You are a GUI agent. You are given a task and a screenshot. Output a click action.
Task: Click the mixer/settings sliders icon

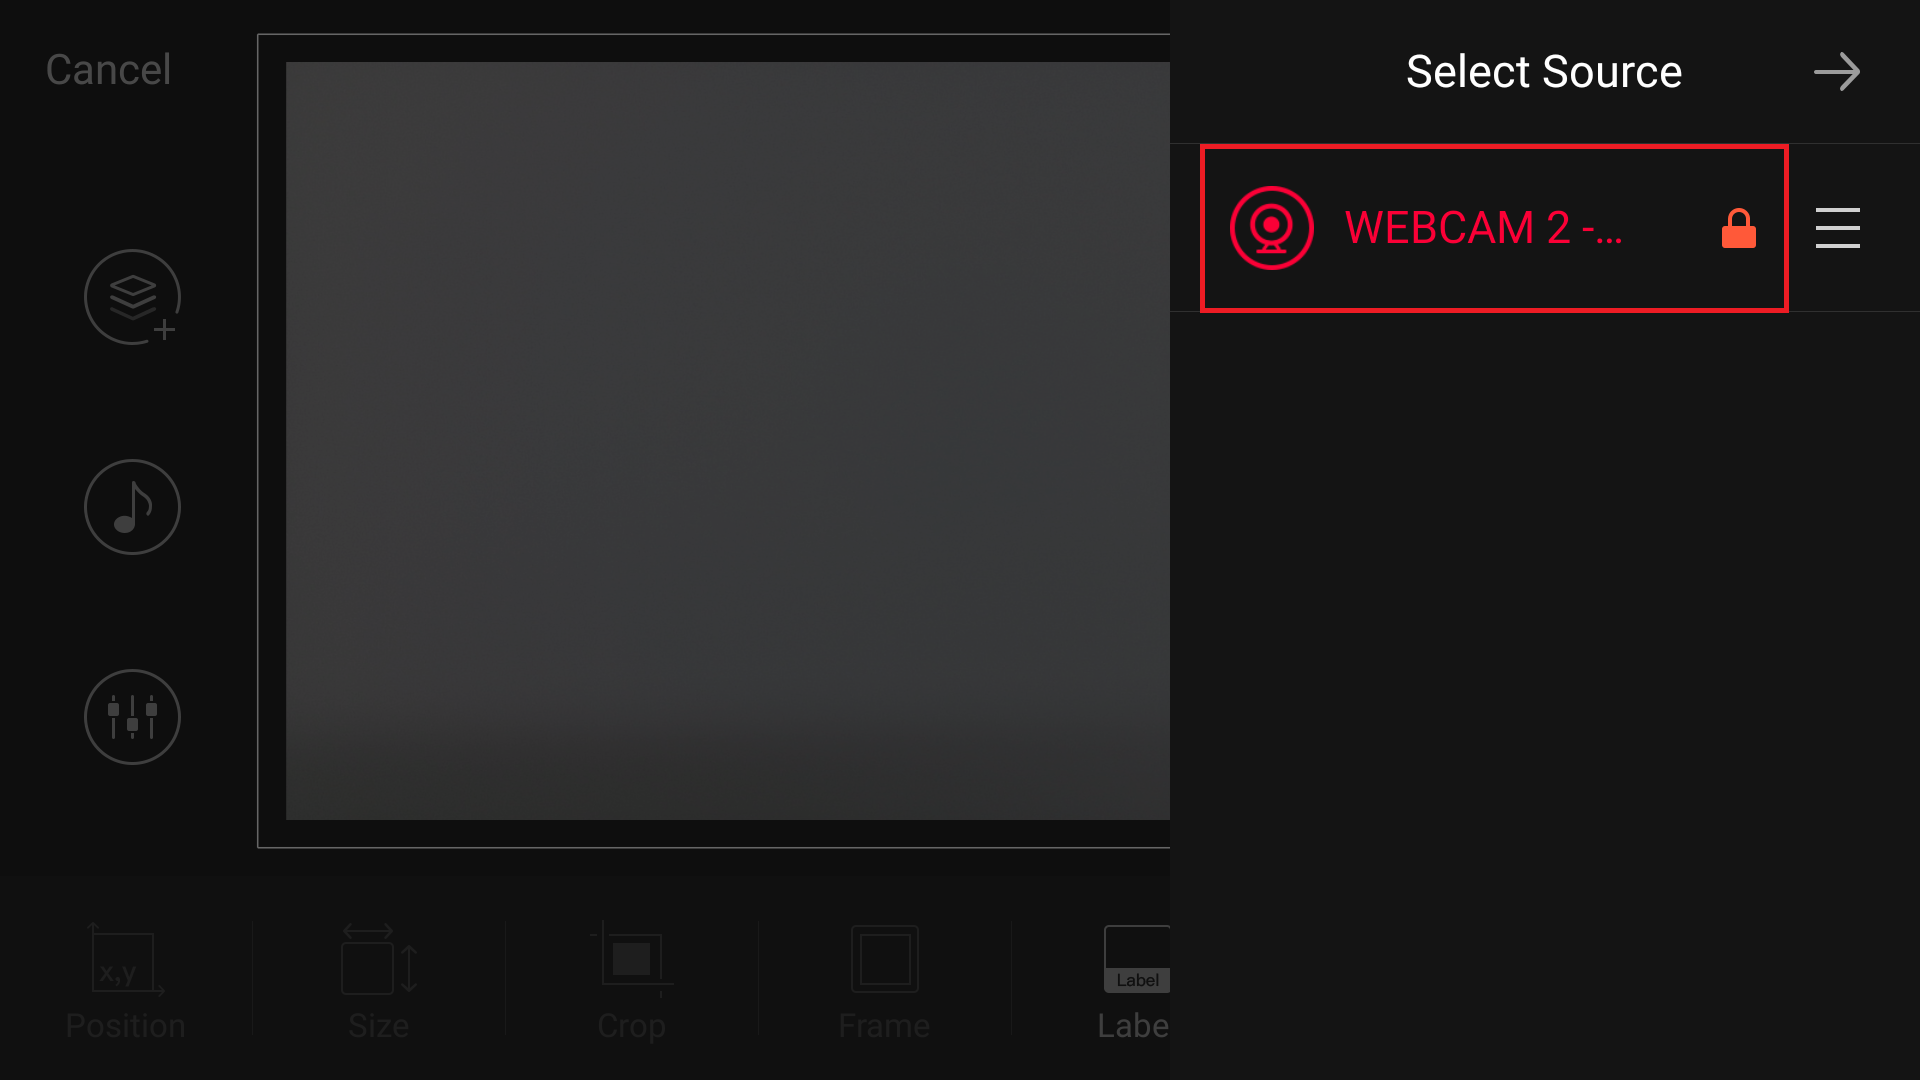pyautogui.click(x=132, y=717)
